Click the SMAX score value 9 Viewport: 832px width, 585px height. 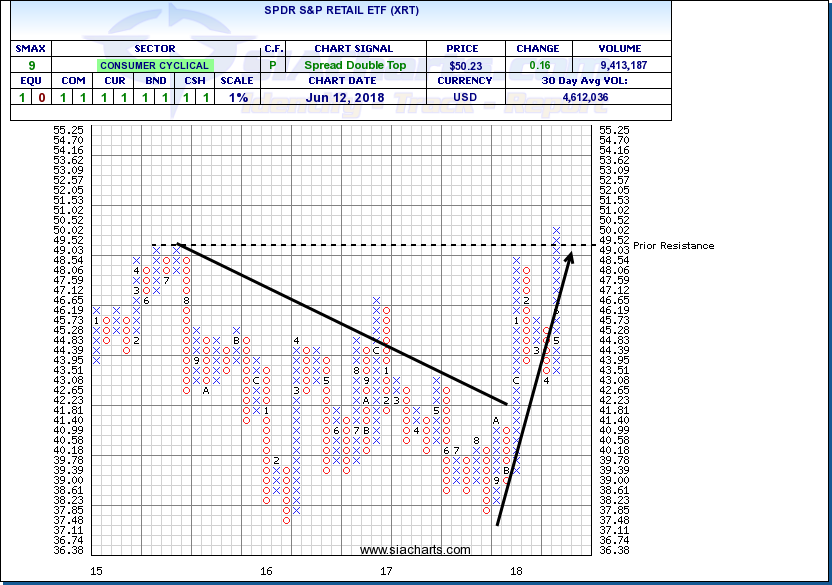point(31,65)
